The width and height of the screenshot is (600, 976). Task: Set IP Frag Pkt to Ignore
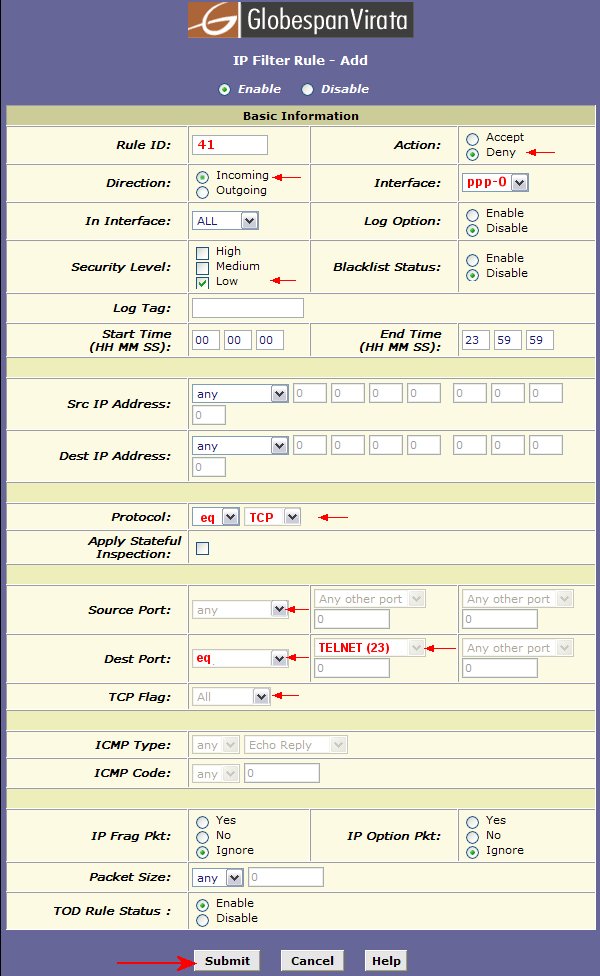coord(202,852)
